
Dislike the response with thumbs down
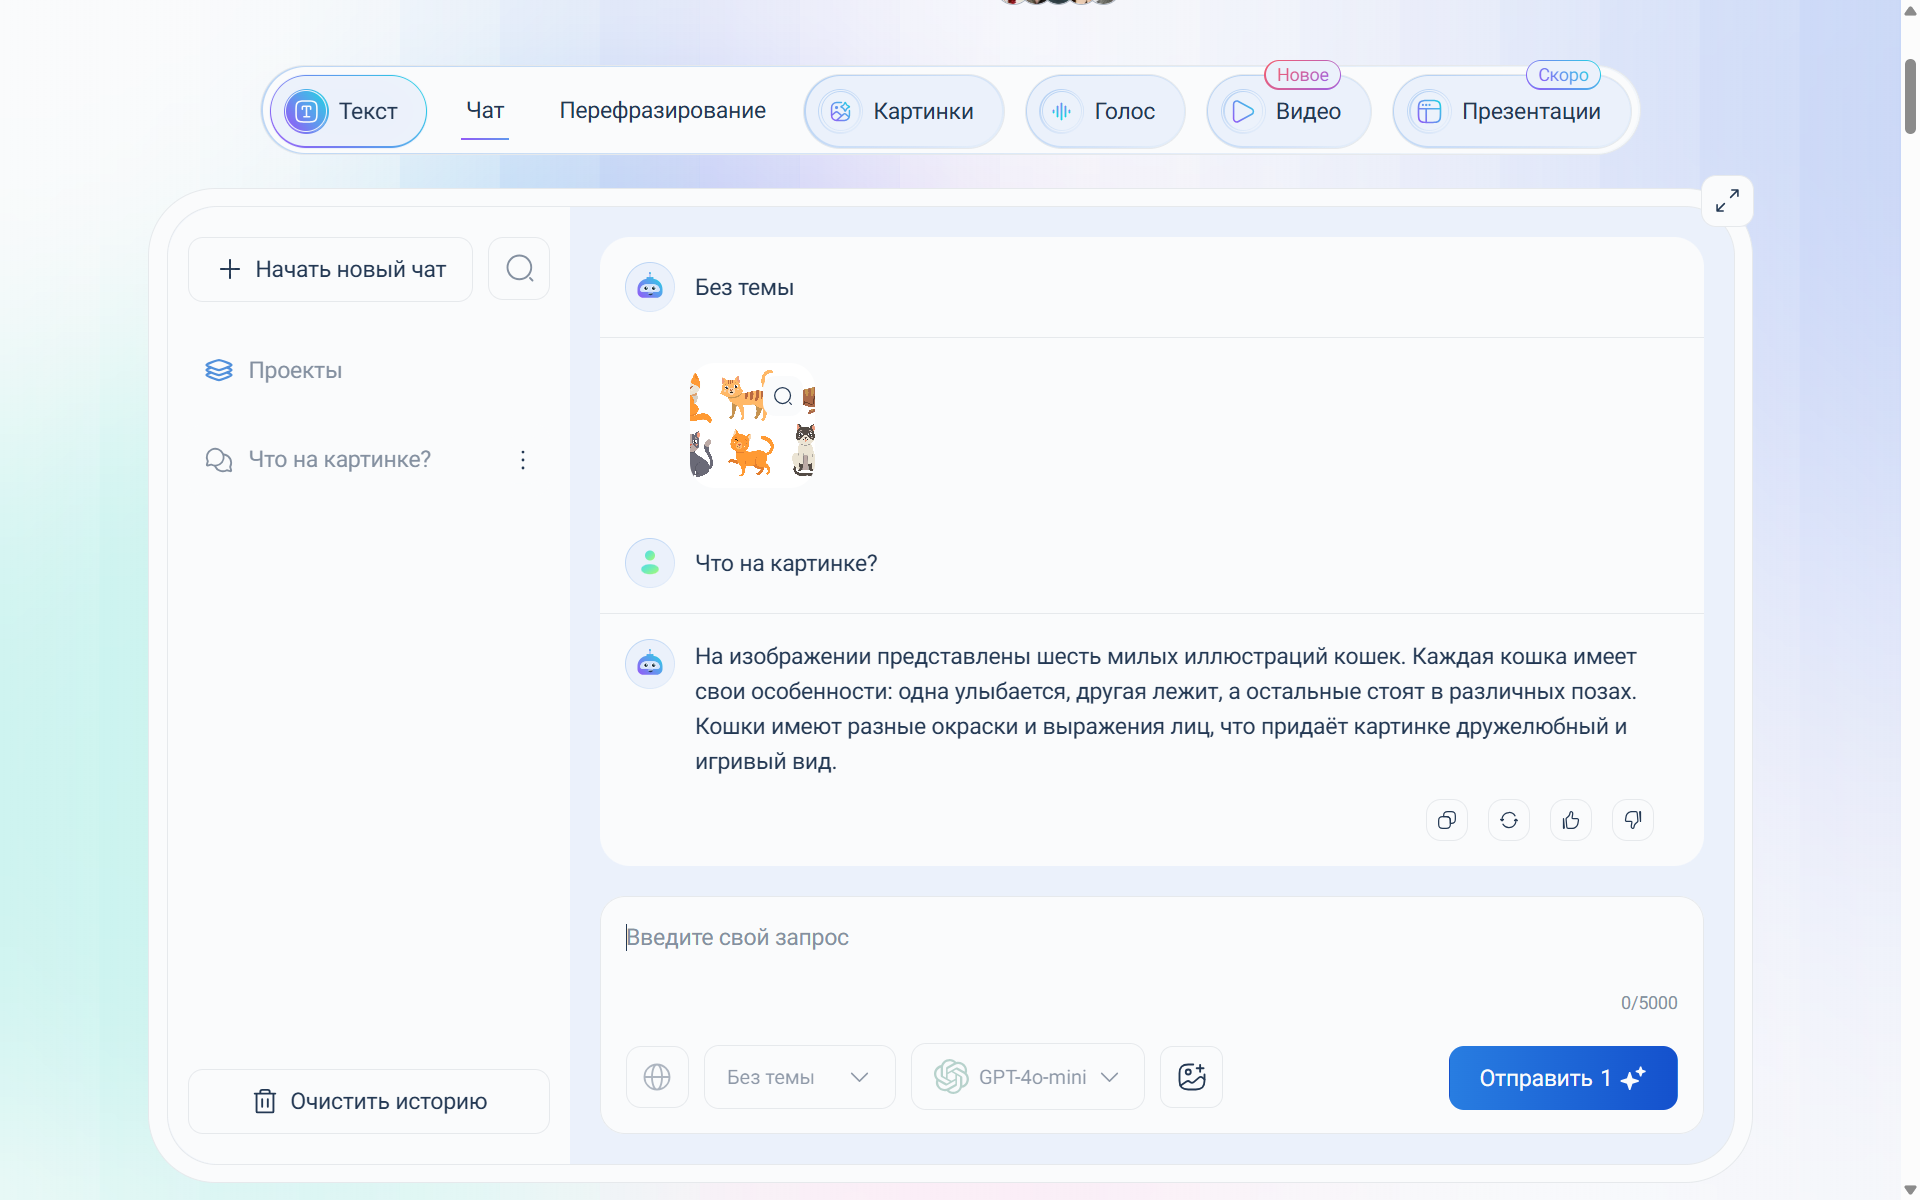(x=1632, y=820)
